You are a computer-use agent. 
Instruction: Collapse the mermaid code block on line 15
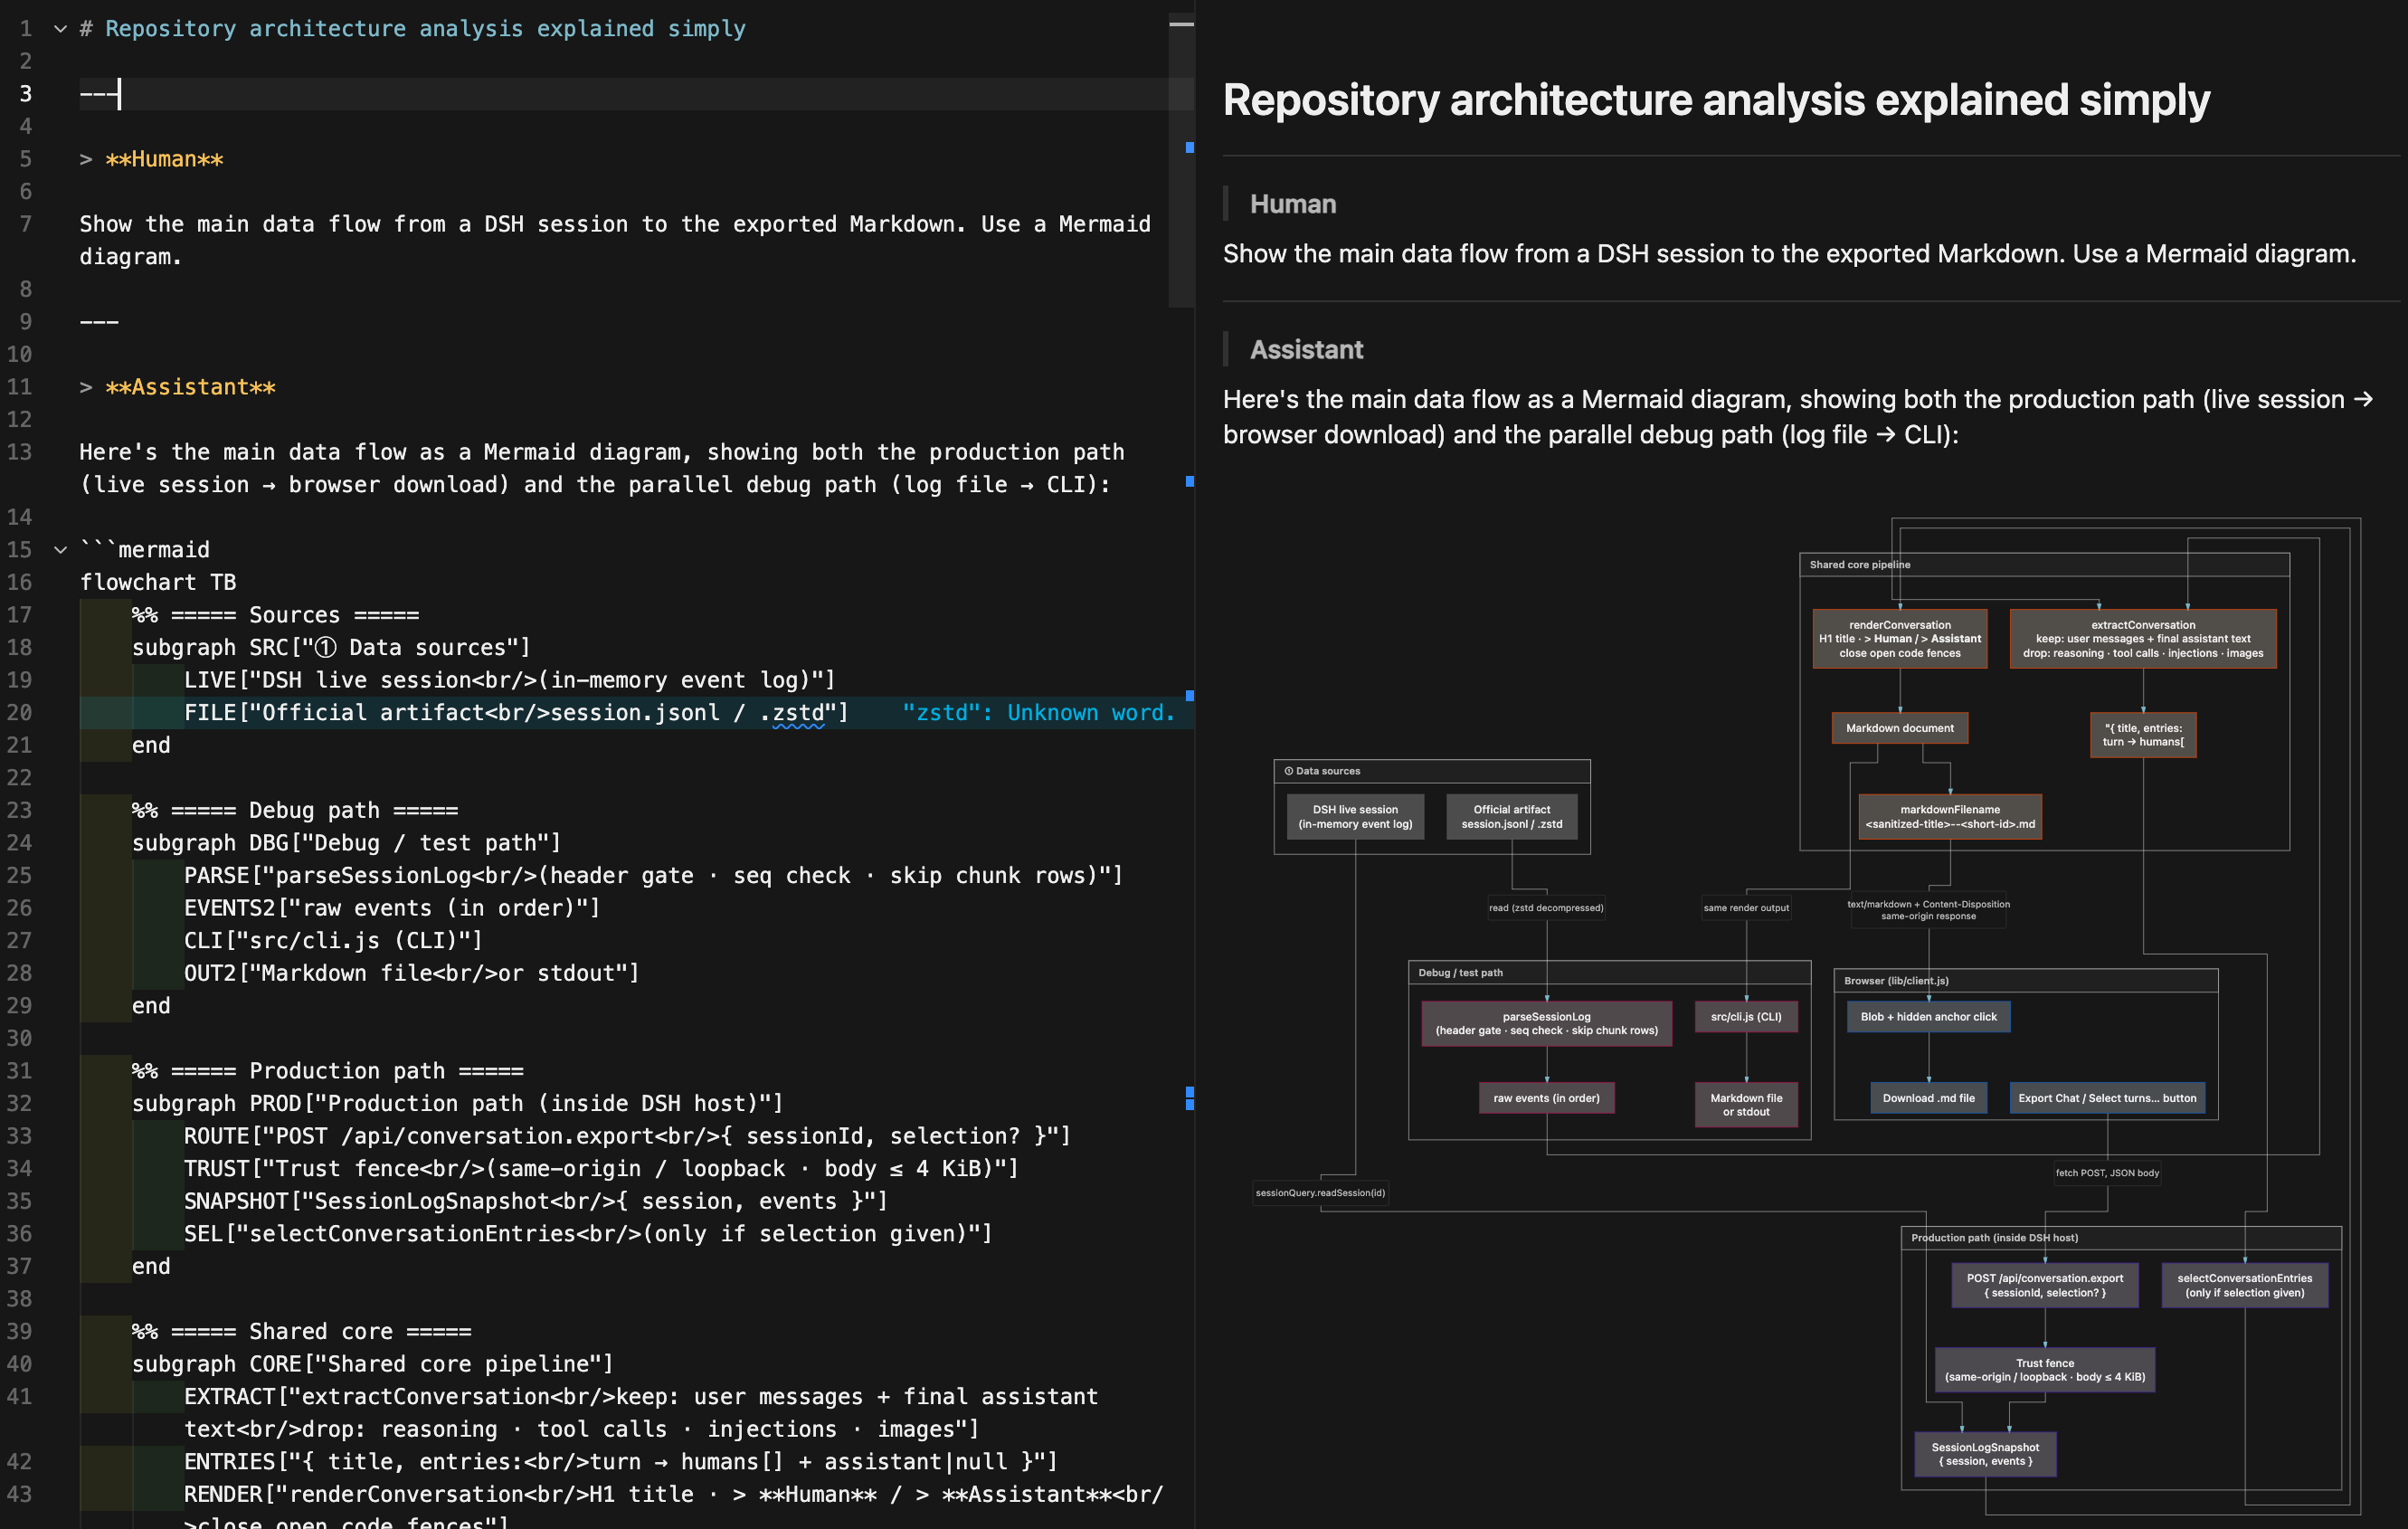tap(60, 550)
